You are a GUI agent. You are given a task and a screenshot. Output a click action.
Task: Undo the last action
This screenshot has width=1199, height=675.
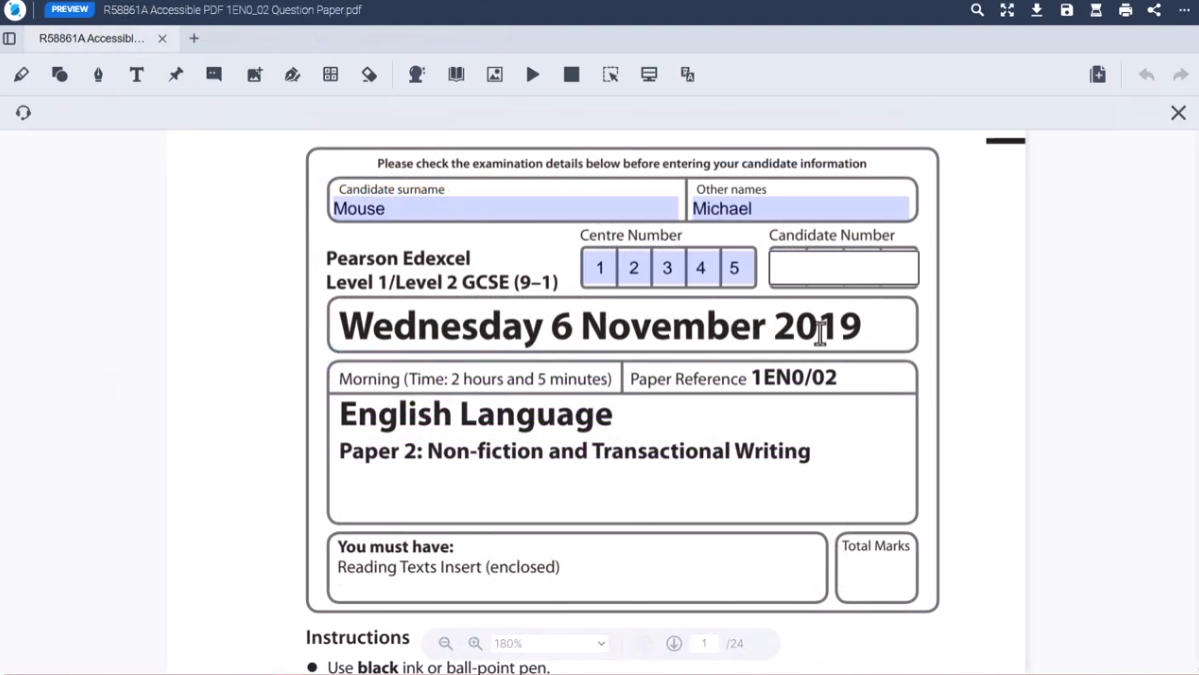tap(1146, 74)
